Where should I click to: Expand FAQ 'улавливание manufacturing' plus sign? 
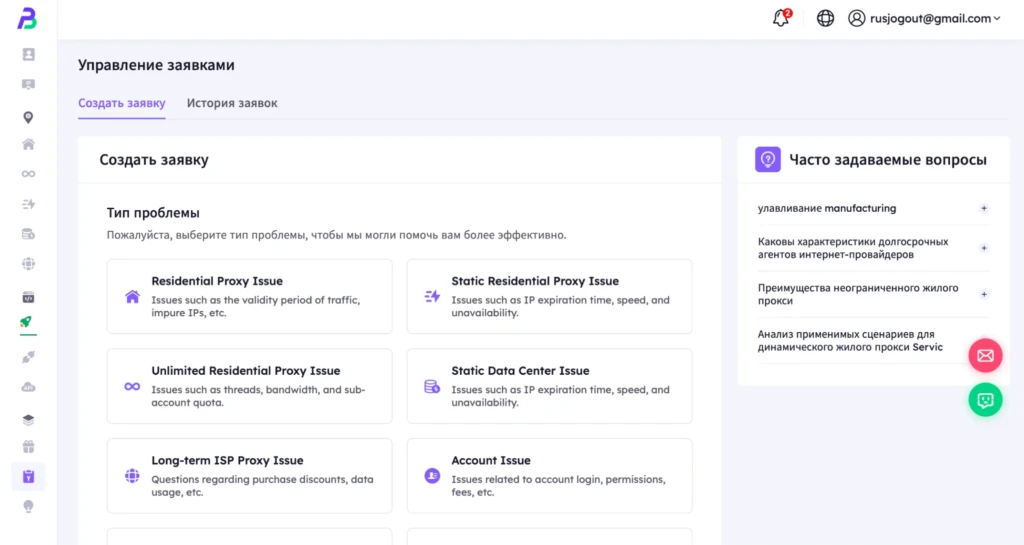[x=984, y=208]
